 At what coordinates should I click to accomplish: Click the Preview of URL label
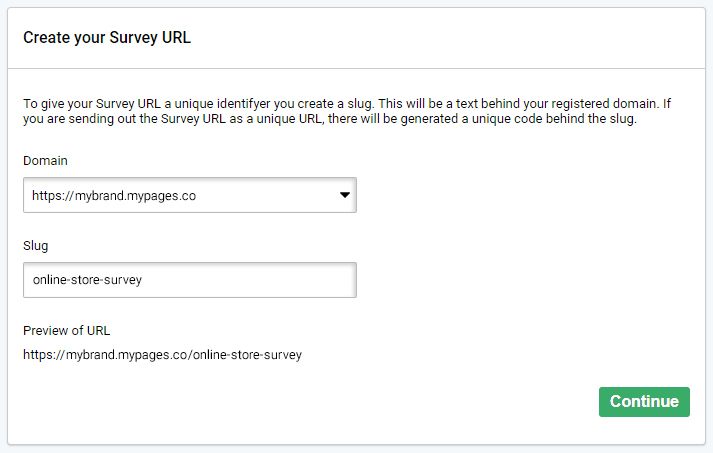(x=66, y=330)
